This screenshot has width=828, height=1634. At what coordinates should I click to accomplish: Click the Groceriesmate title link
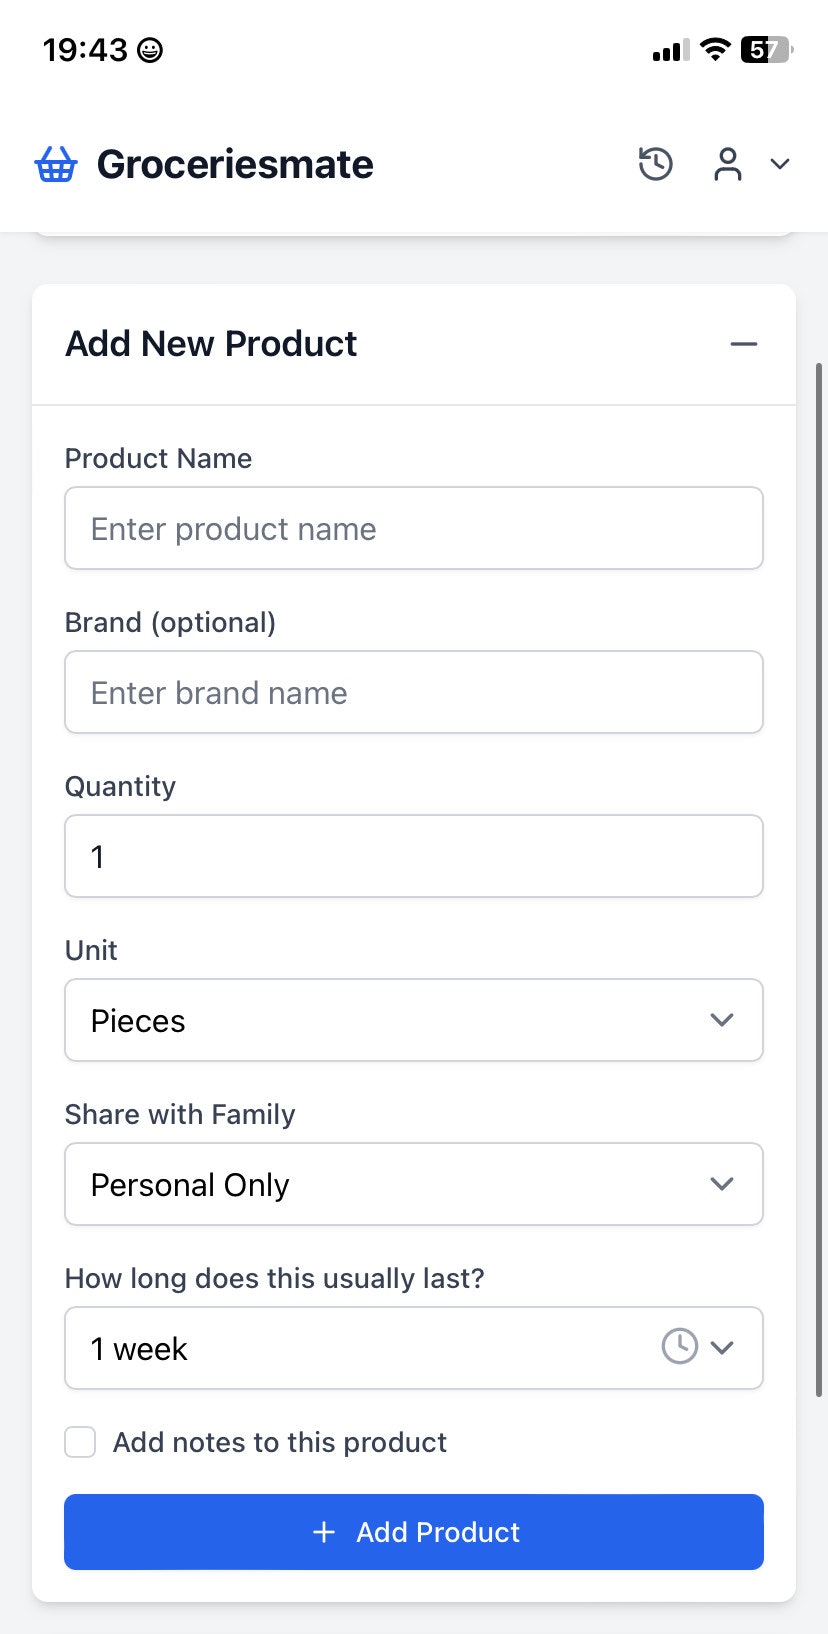click(x=235, y=164)
